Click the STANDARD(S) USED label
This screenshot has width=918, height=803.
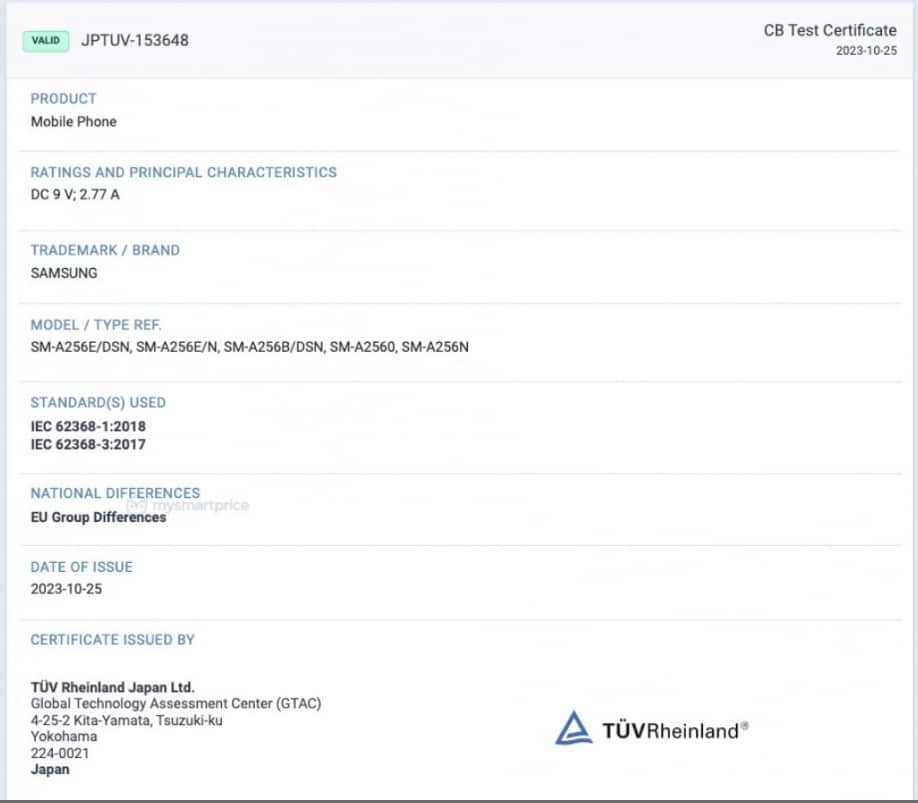(98, 403)
